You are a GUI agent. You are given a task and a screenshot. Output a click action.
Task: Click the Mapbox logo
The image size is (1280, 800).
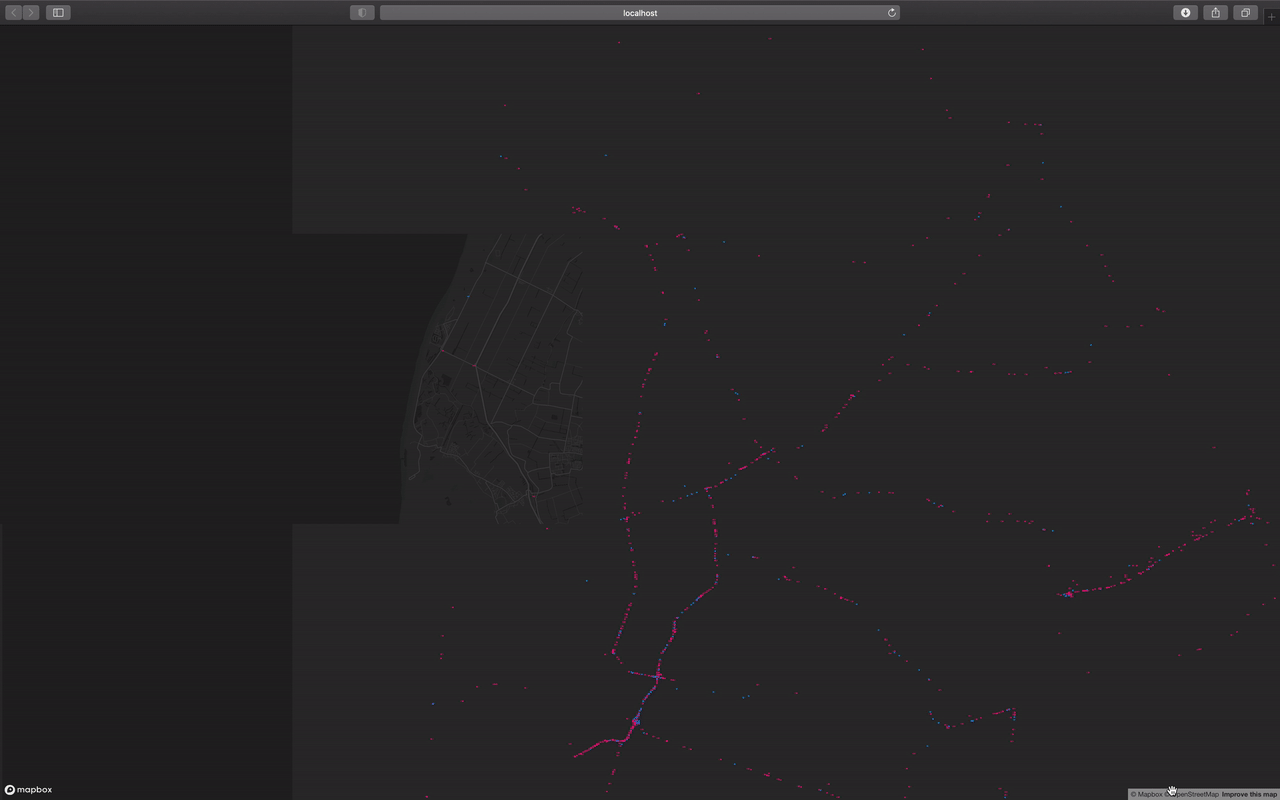(28, 790)
